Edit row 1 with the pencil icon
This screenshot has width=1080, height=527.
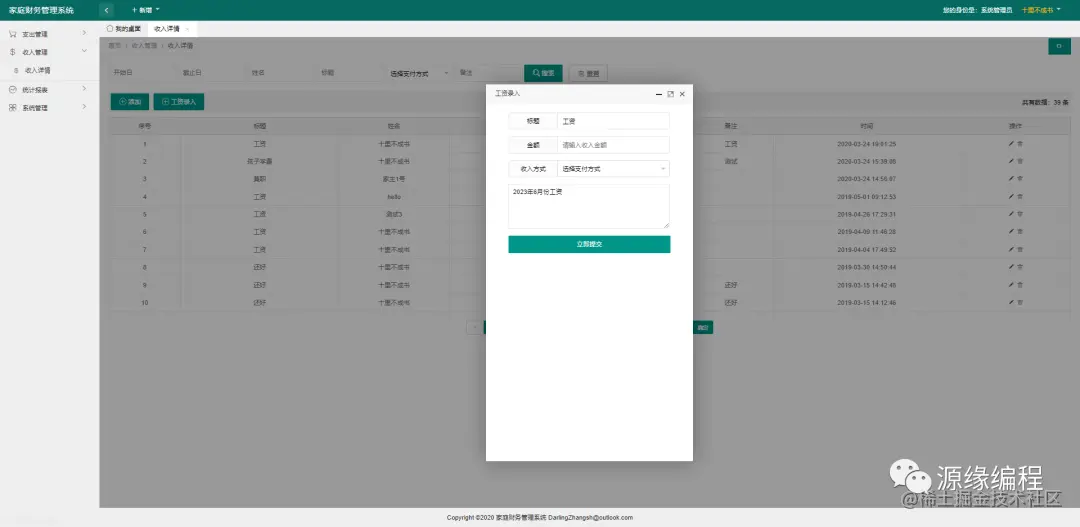click(1011, 143)
